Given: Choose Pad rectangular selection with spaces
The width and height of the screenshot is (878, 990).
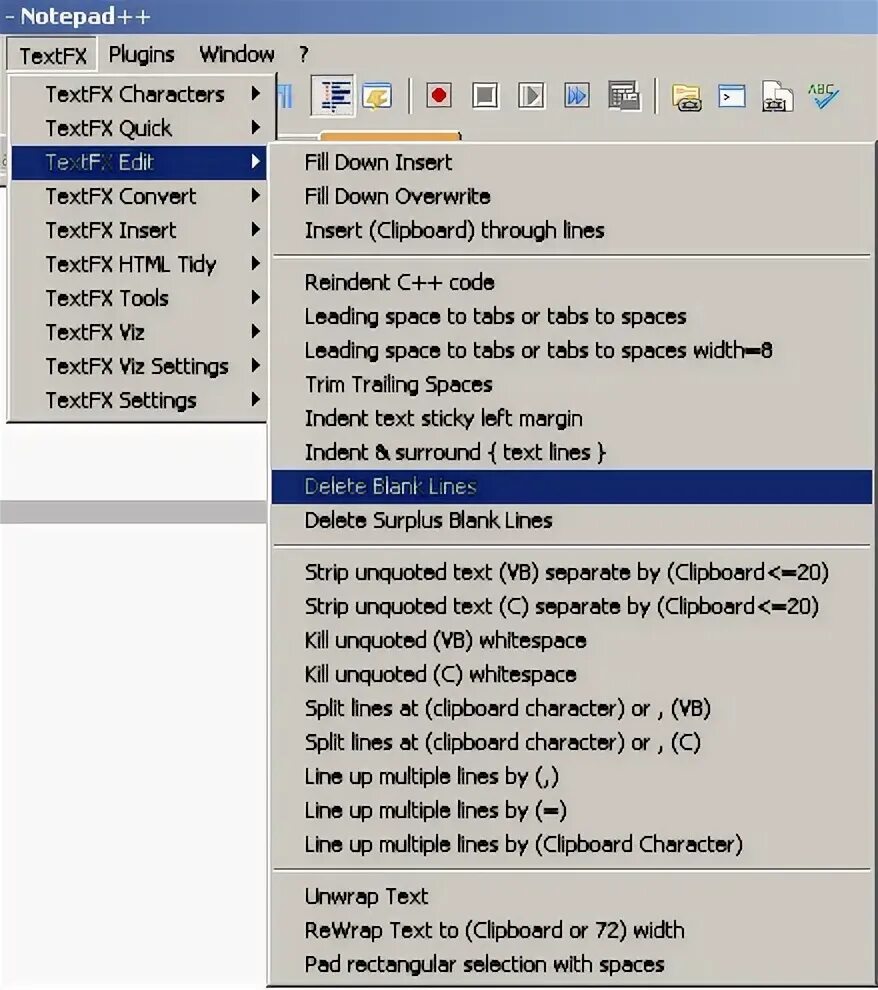Looking at the screenshot, I should coord(572,965).
